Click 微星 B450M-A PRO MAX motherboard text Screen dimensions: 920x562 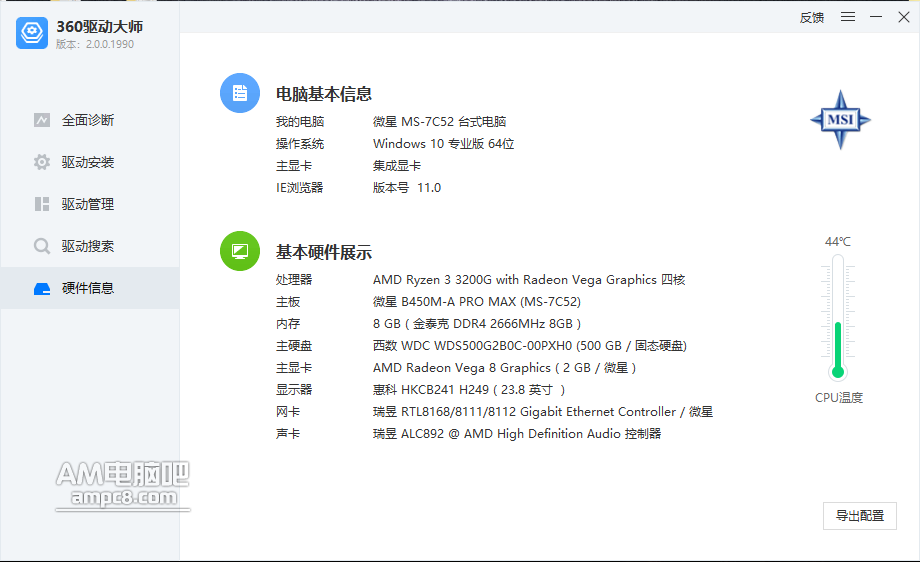[476, 302]
